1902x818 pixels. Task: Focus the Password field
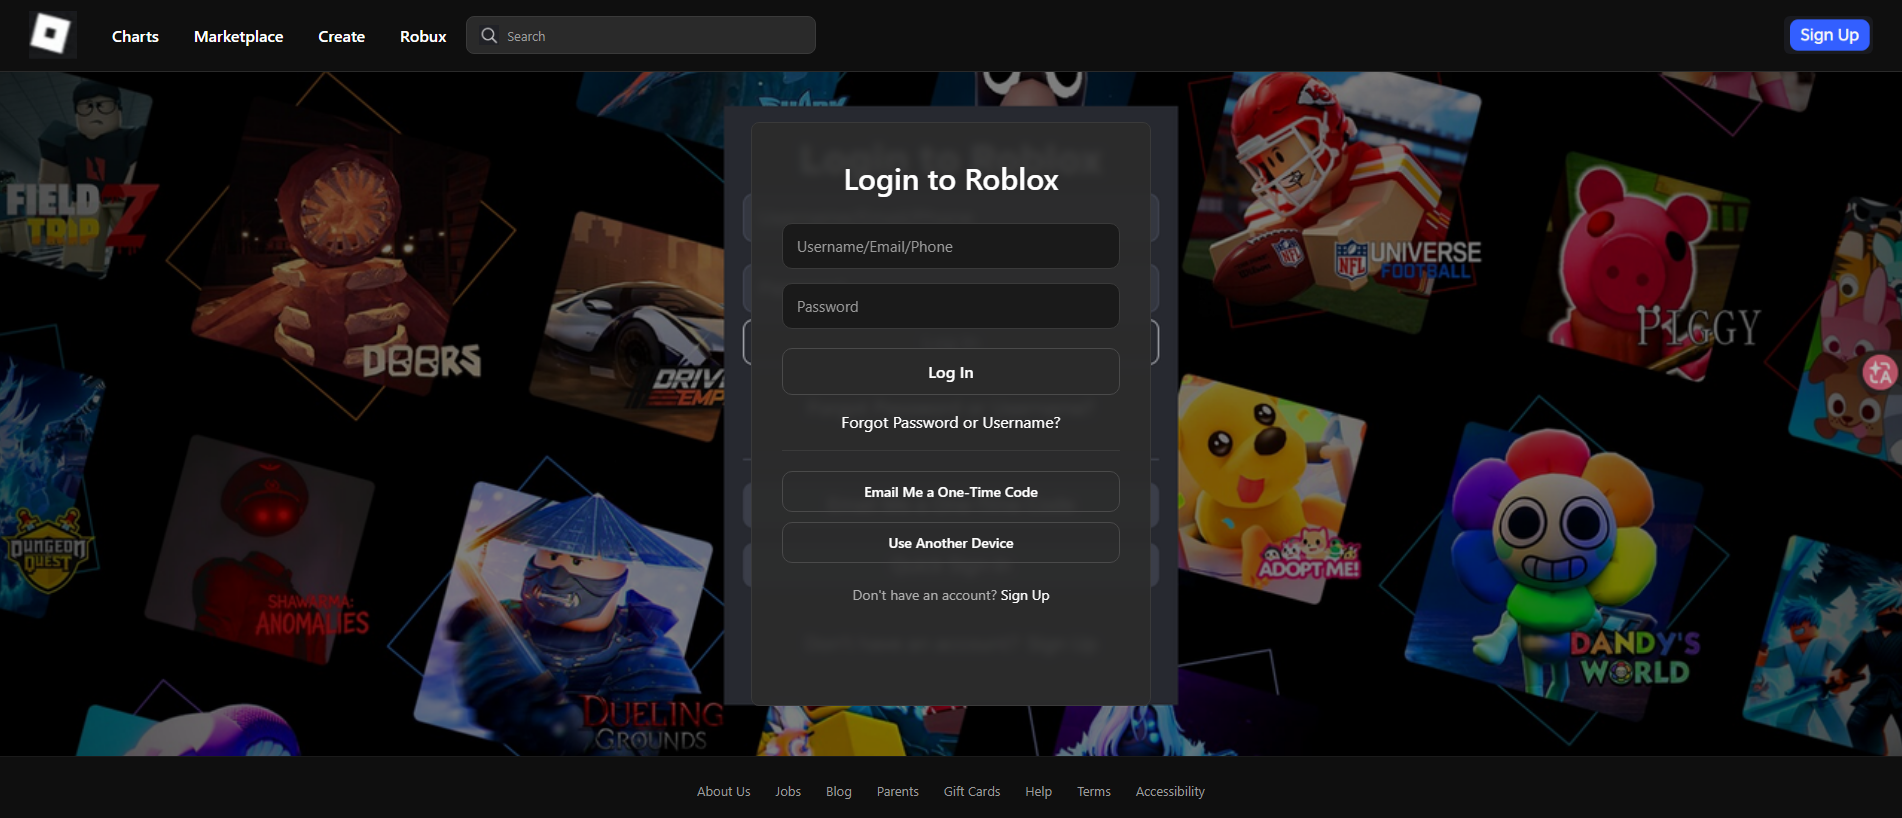pyautogui.click(x=950, y=306)
